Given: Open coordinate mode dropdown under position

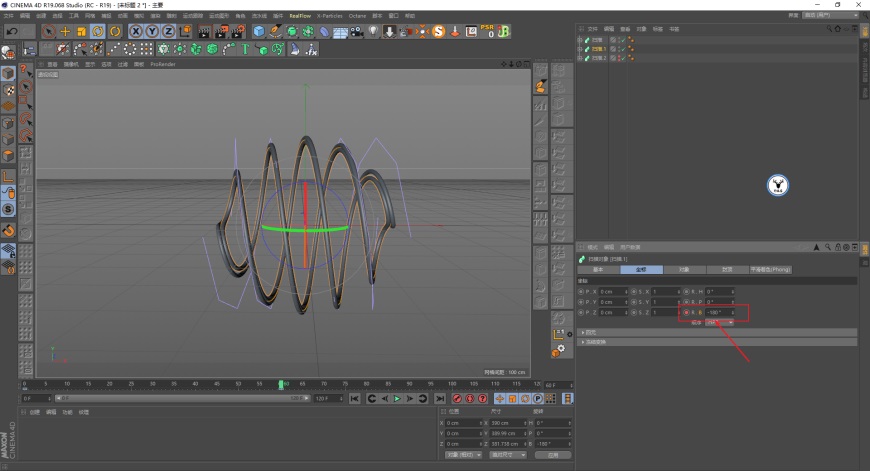Looking at the screenshot, I should click(464, 455).
